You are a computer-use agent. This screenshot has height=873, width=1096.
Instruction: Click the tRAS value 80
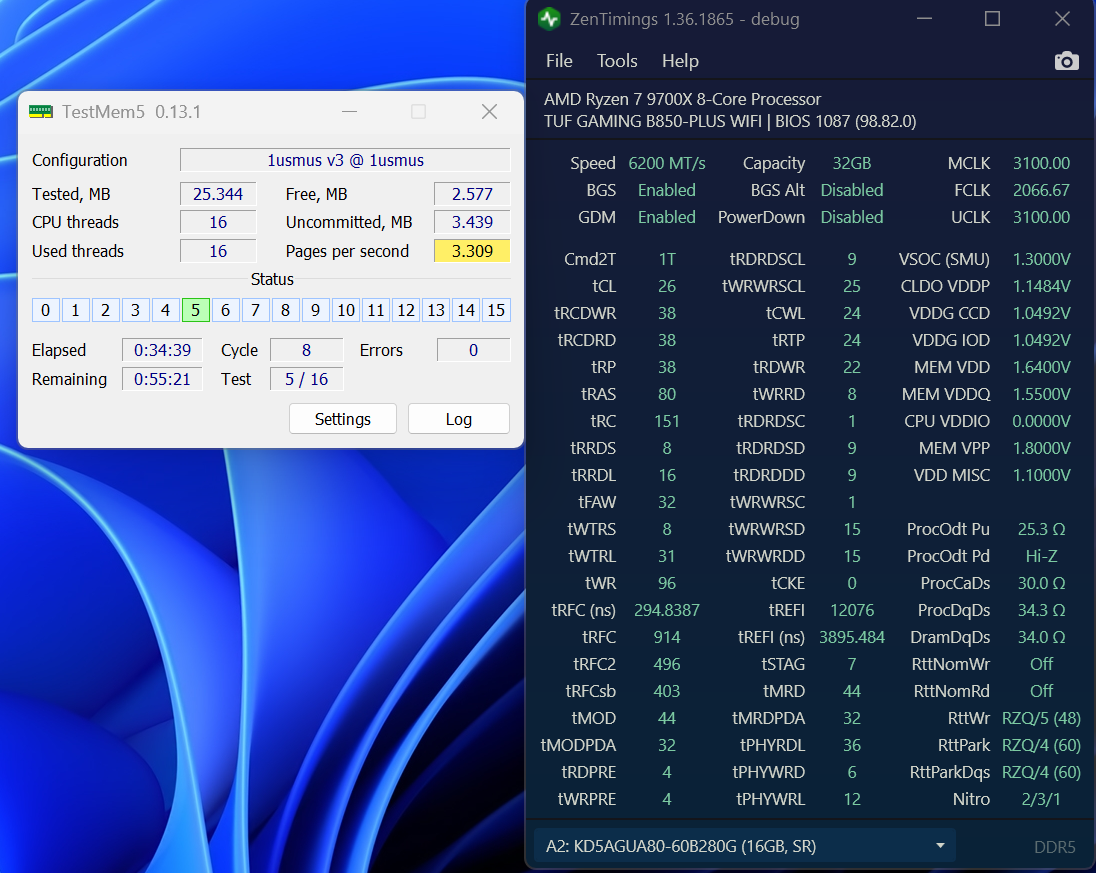click(667, 394)
